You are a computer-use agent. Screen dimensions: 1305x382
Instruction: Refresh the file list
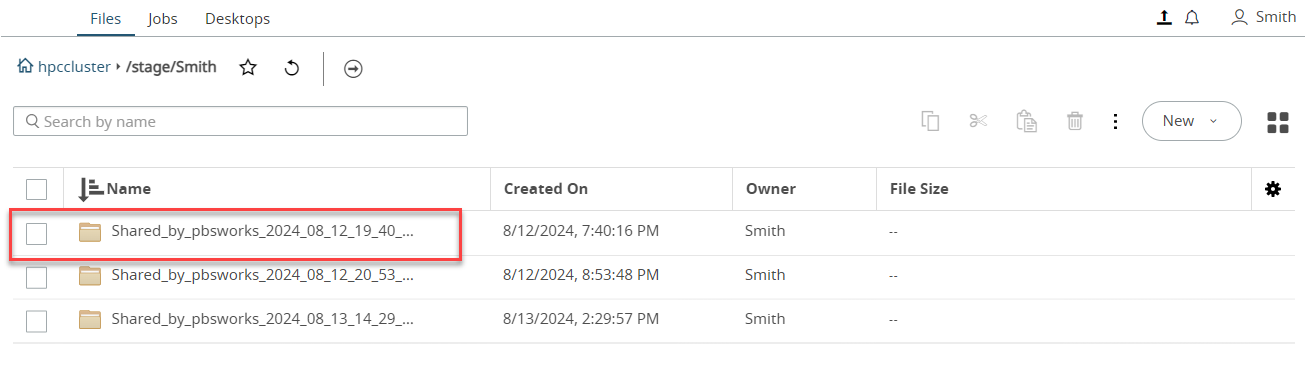tap(292, 68)
